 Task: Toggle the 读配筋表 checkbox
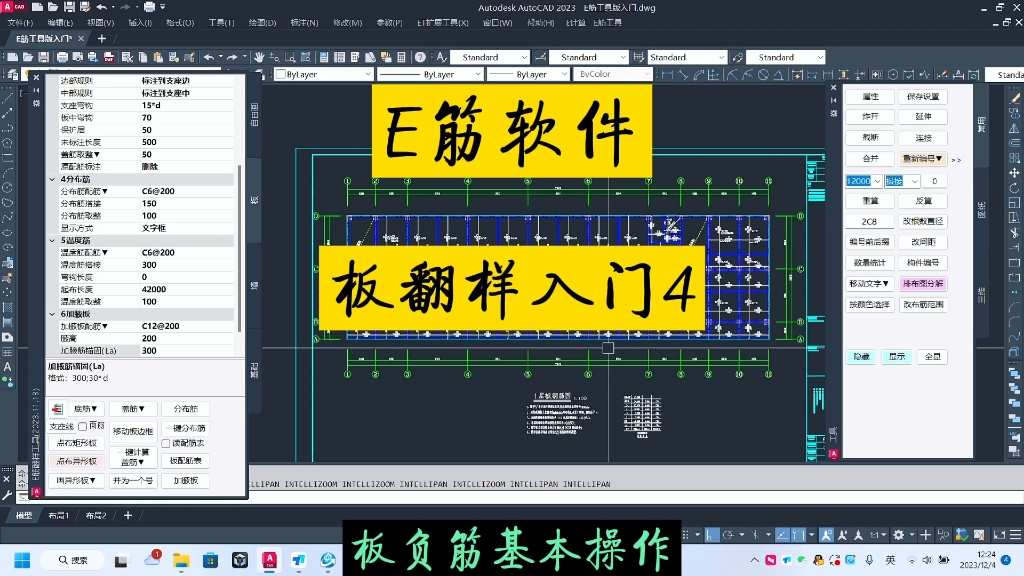(x=166, y=443)
